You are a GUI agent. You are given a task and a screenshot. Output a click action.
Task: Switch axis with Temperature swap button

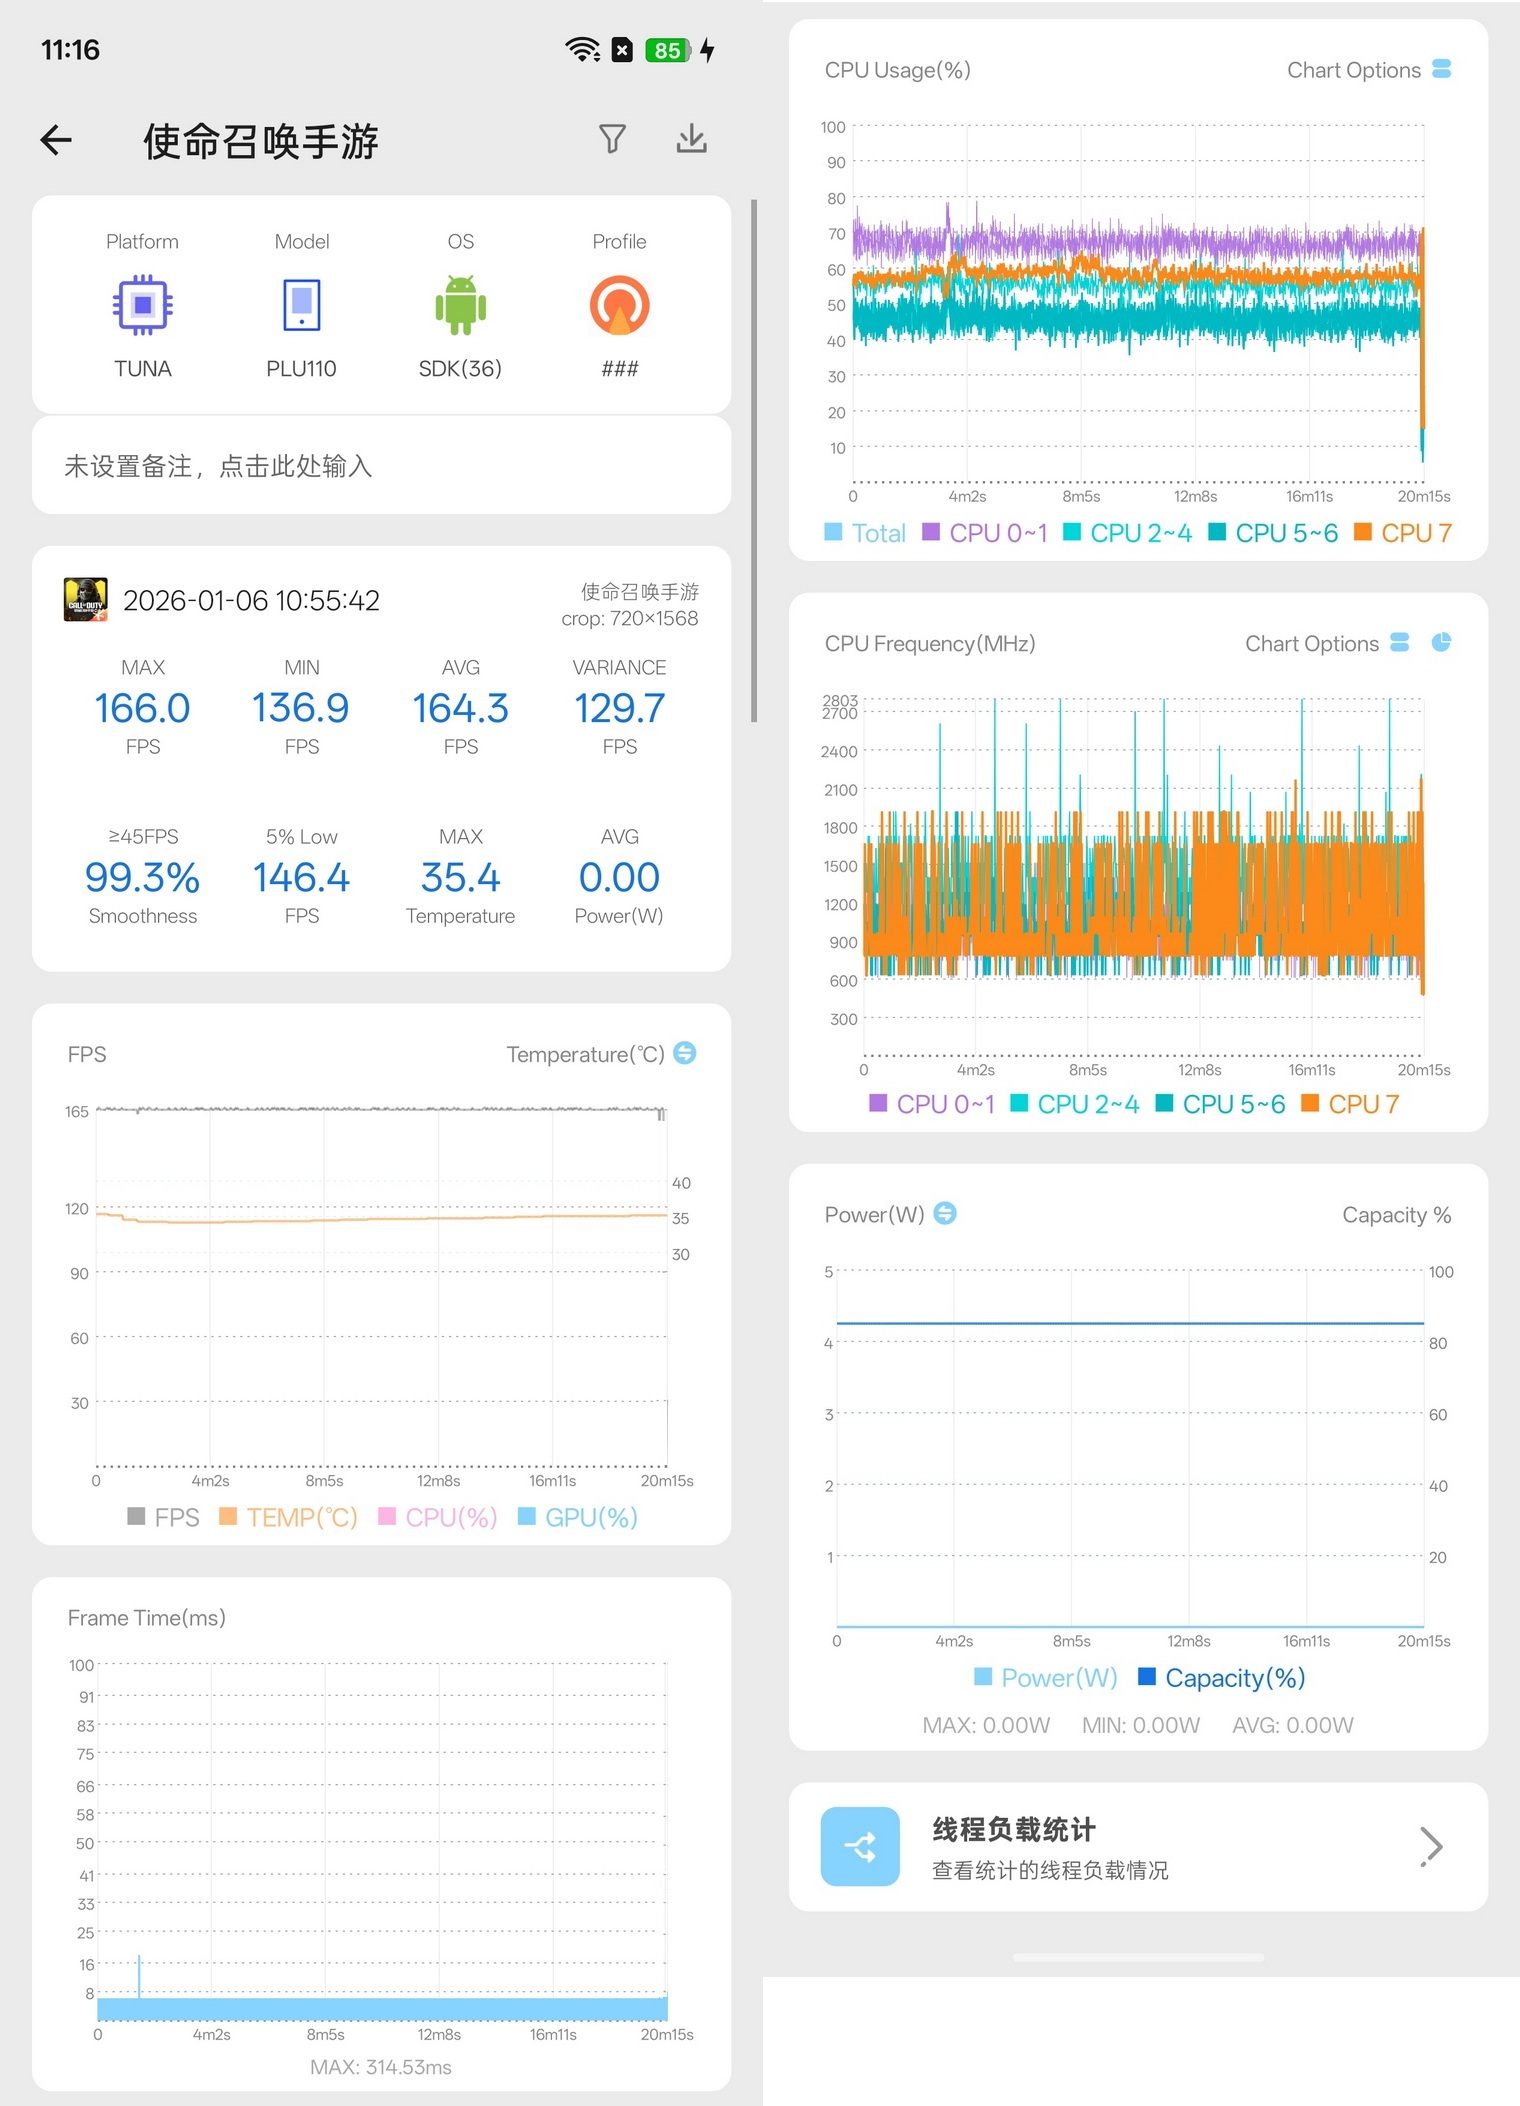coord(685,1053)
